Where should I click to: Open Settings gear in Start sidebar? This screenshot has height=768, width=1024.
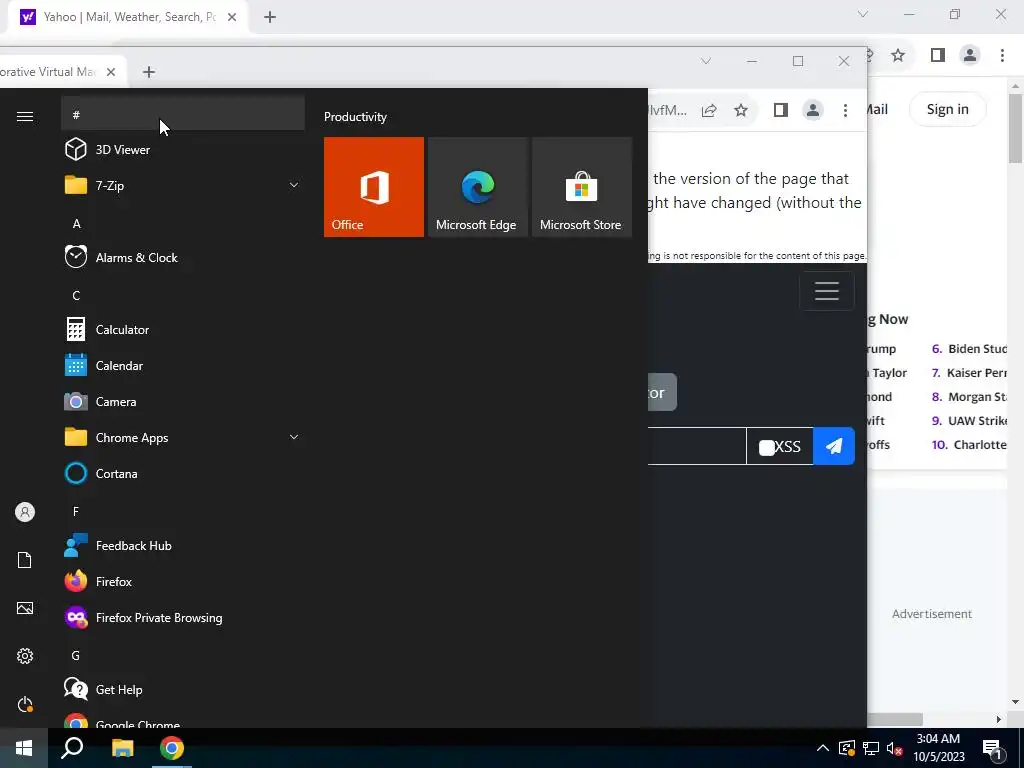[x=25, y=656]
